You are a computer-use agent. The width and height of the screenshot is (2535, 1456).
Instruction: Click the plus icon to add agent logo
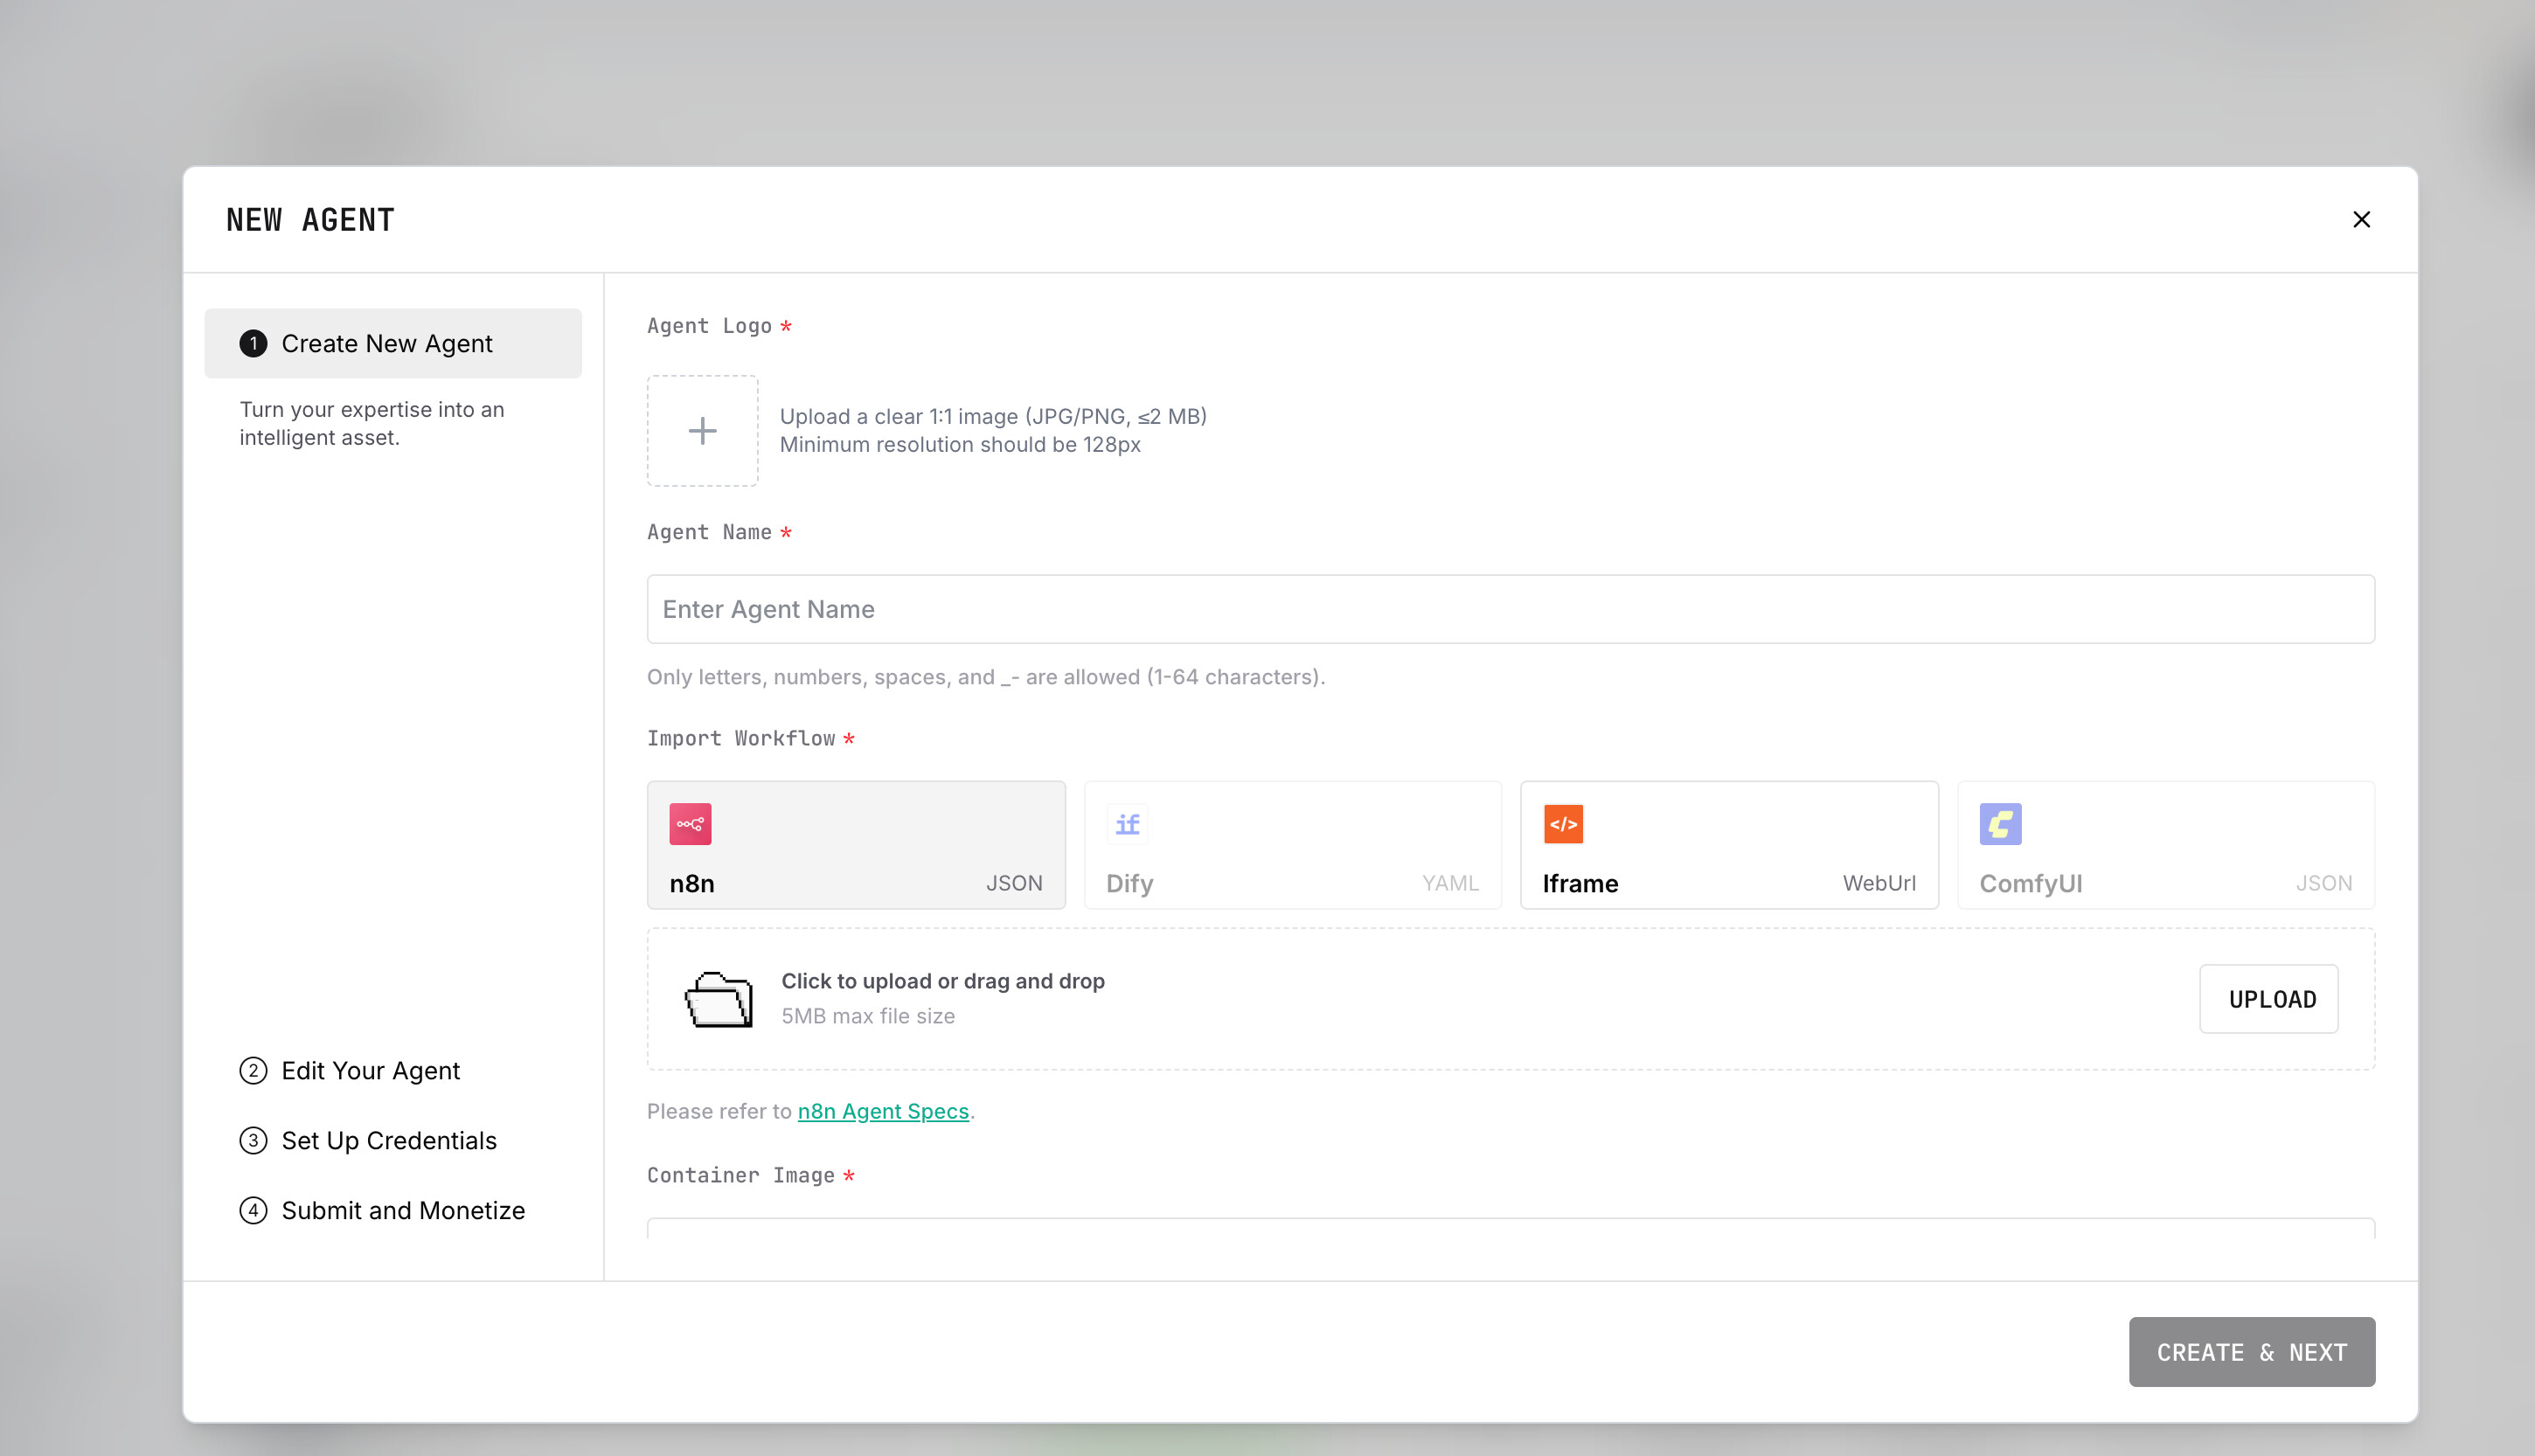point(702,431)
